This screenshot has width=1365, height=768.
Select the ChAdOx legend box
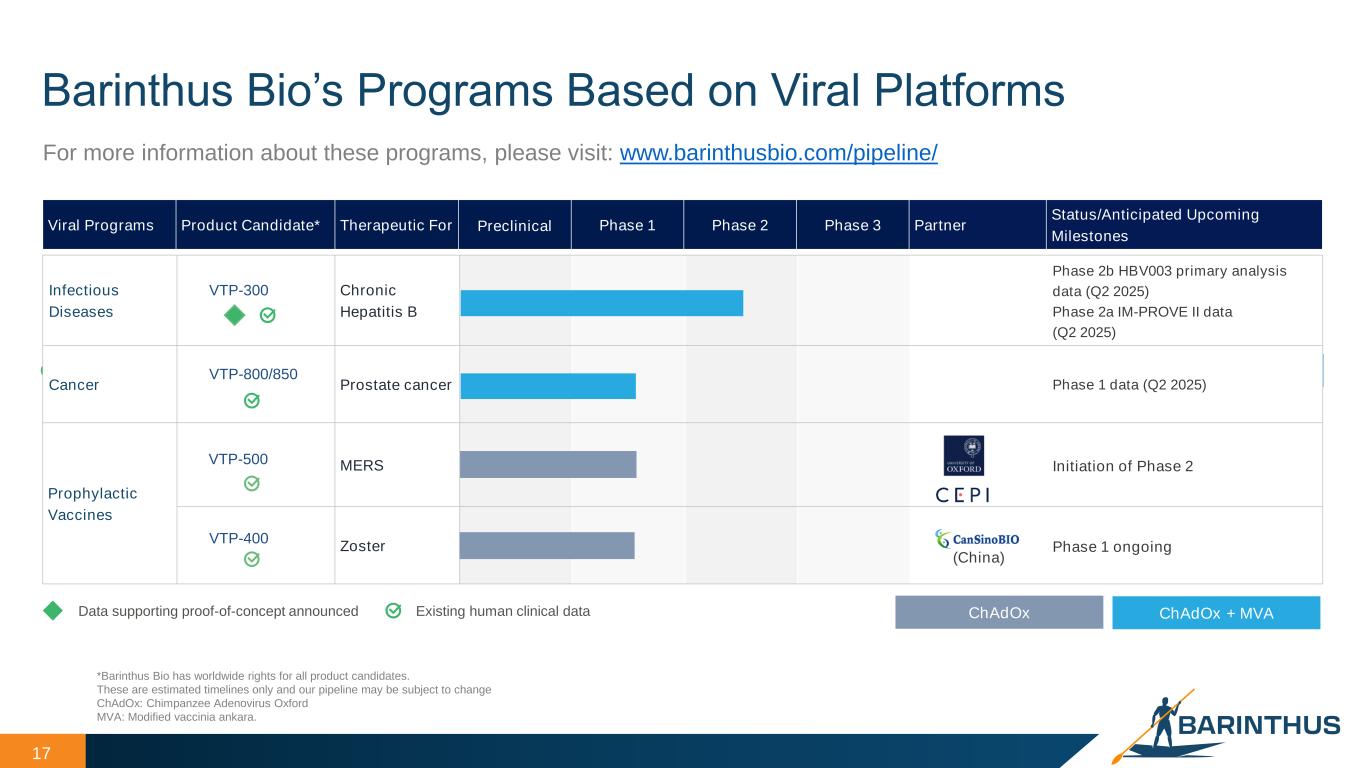click(998, 613)
